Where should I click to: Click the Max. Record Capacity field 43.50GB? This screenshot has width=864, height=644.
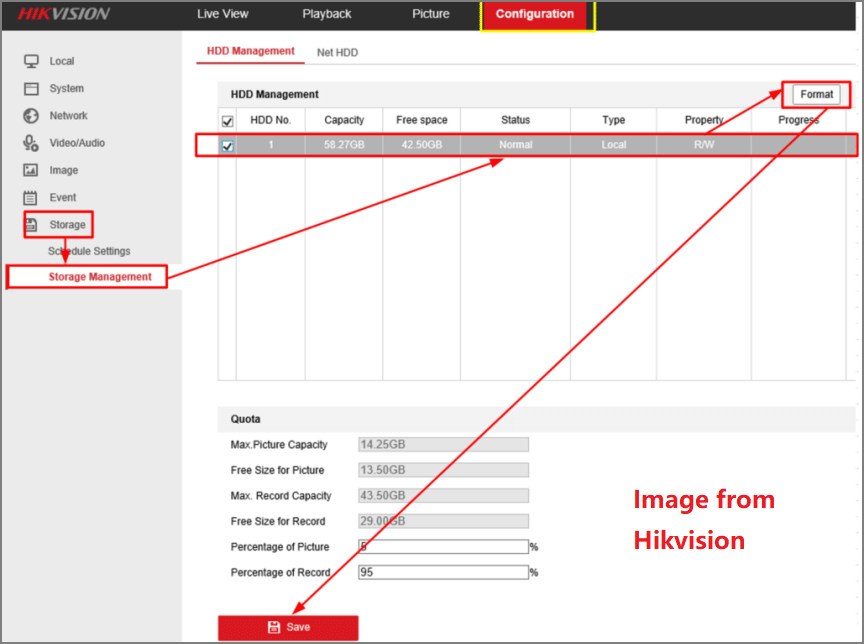pyautogui.click(x=443, y=495)
